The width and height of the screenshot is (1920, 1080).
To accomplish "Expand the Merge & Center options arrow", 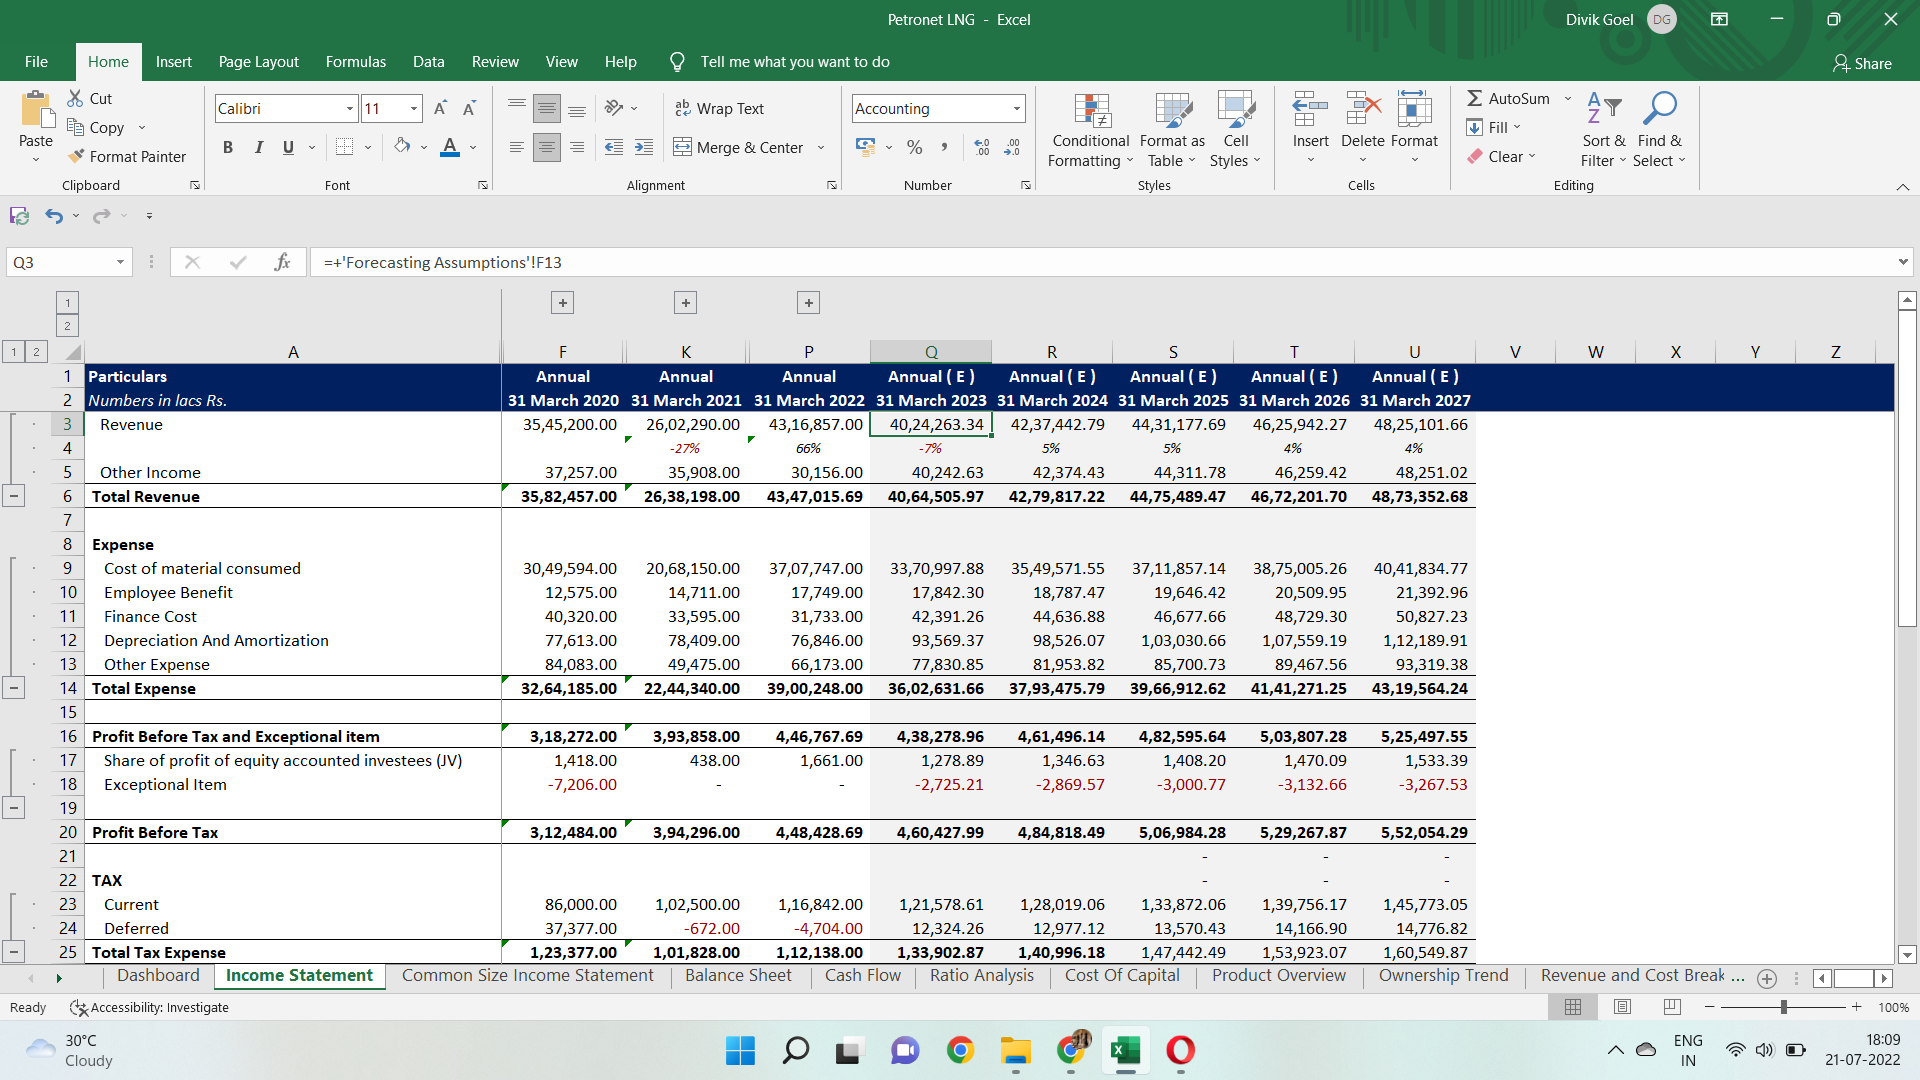I will 821,147.
